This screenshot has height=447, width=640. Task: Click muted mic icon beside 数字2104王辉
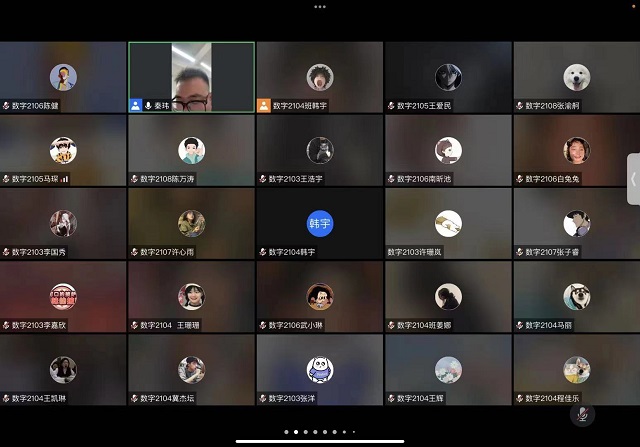tap(391, 399)
